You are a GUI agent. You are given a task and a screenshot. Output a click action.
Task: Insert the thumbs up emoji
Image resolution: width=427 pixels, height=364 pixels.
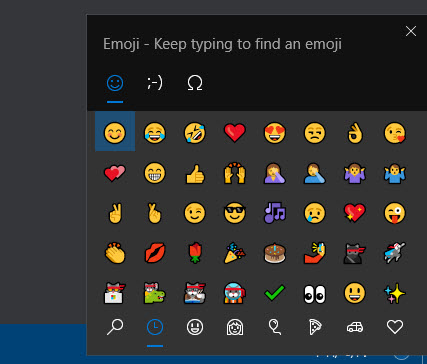[195, 174]
